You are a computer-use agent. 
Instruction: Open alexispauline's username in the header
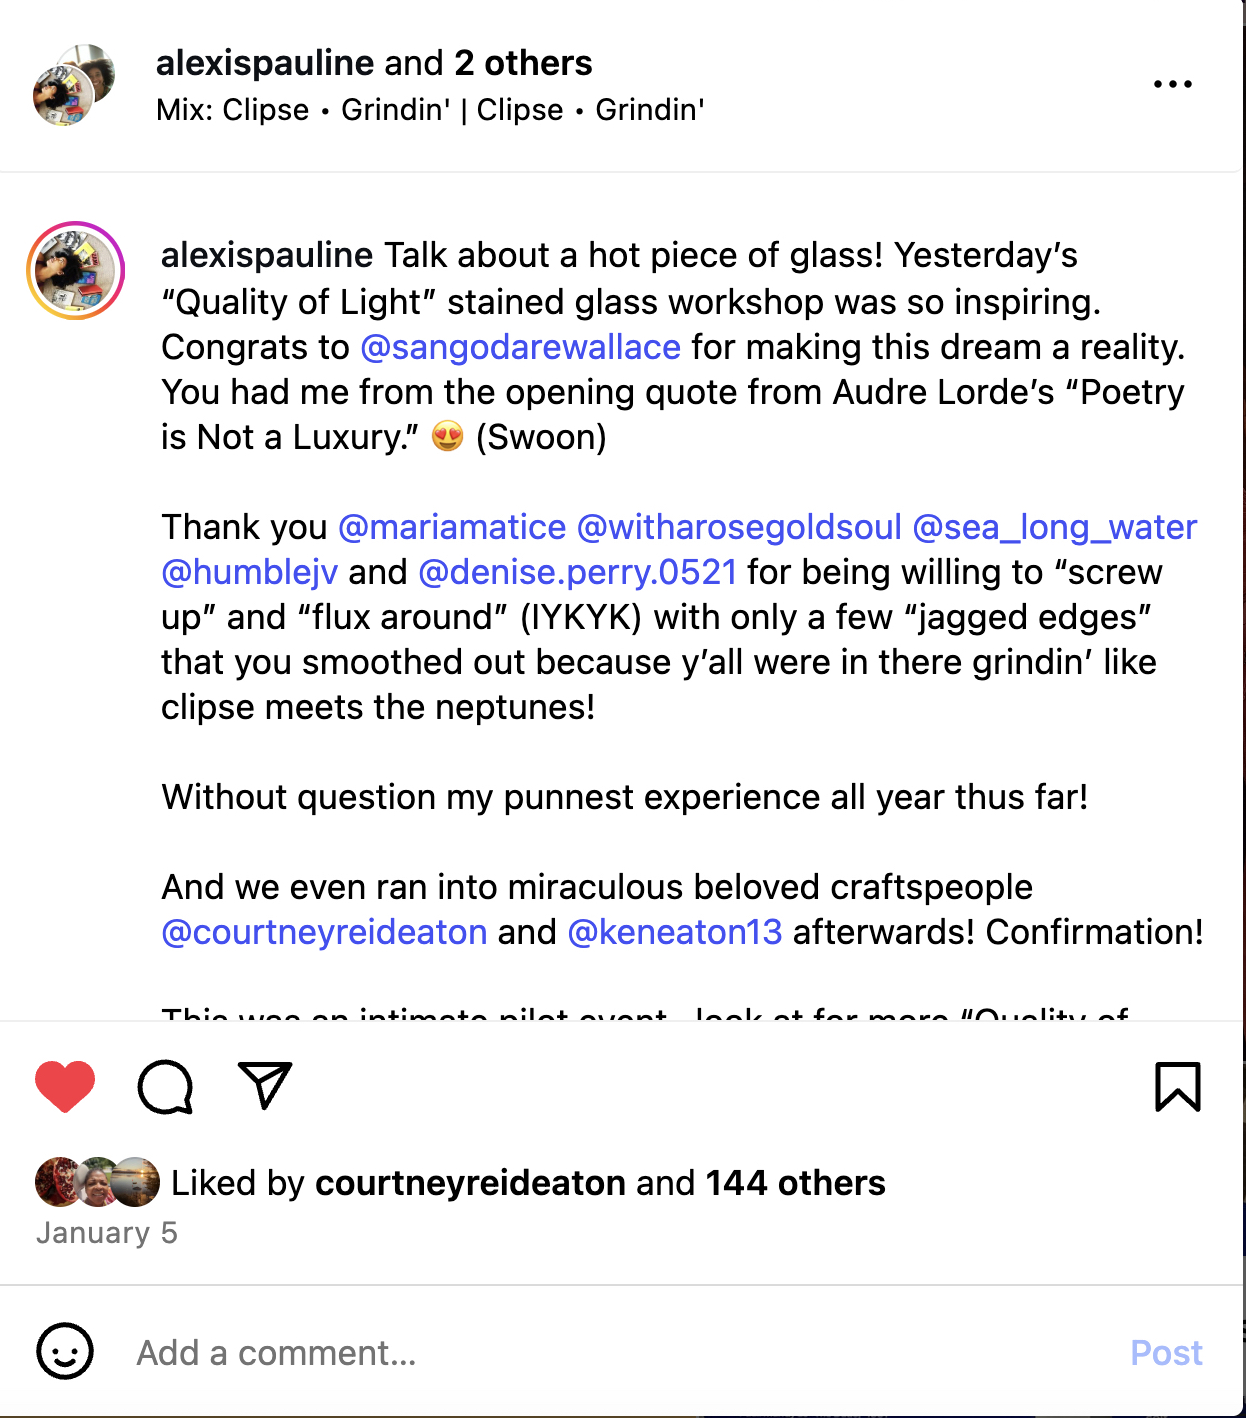tap(263, 62)
